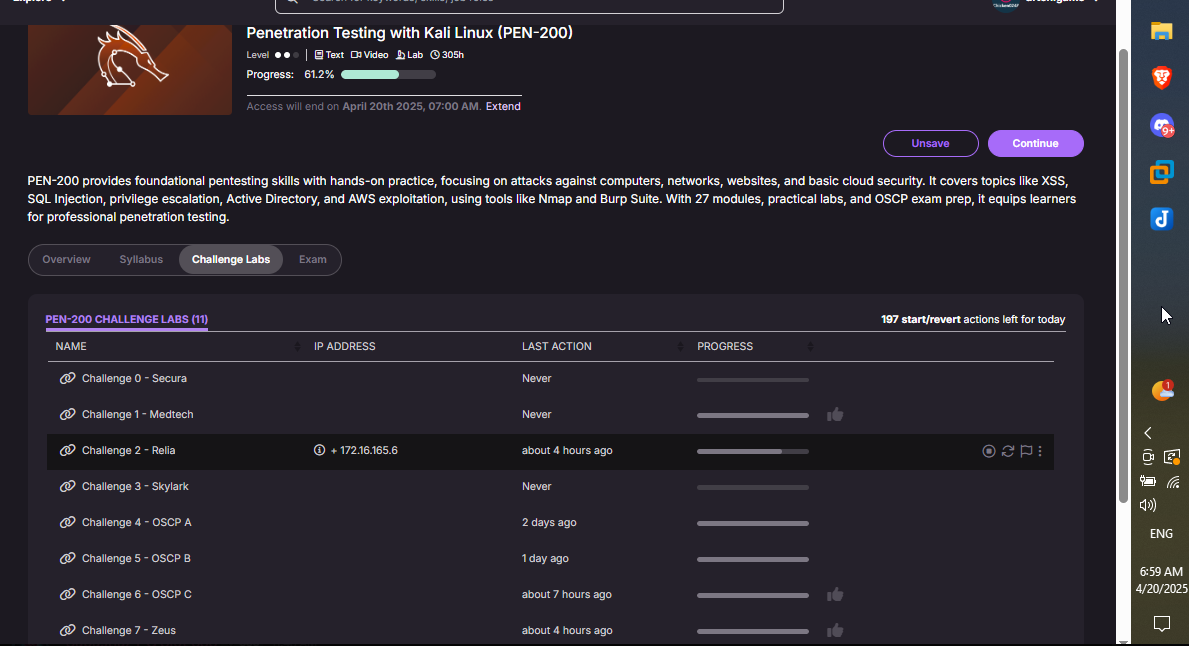Sort the table by the NAME column arrows

click(x=296, y=347)
